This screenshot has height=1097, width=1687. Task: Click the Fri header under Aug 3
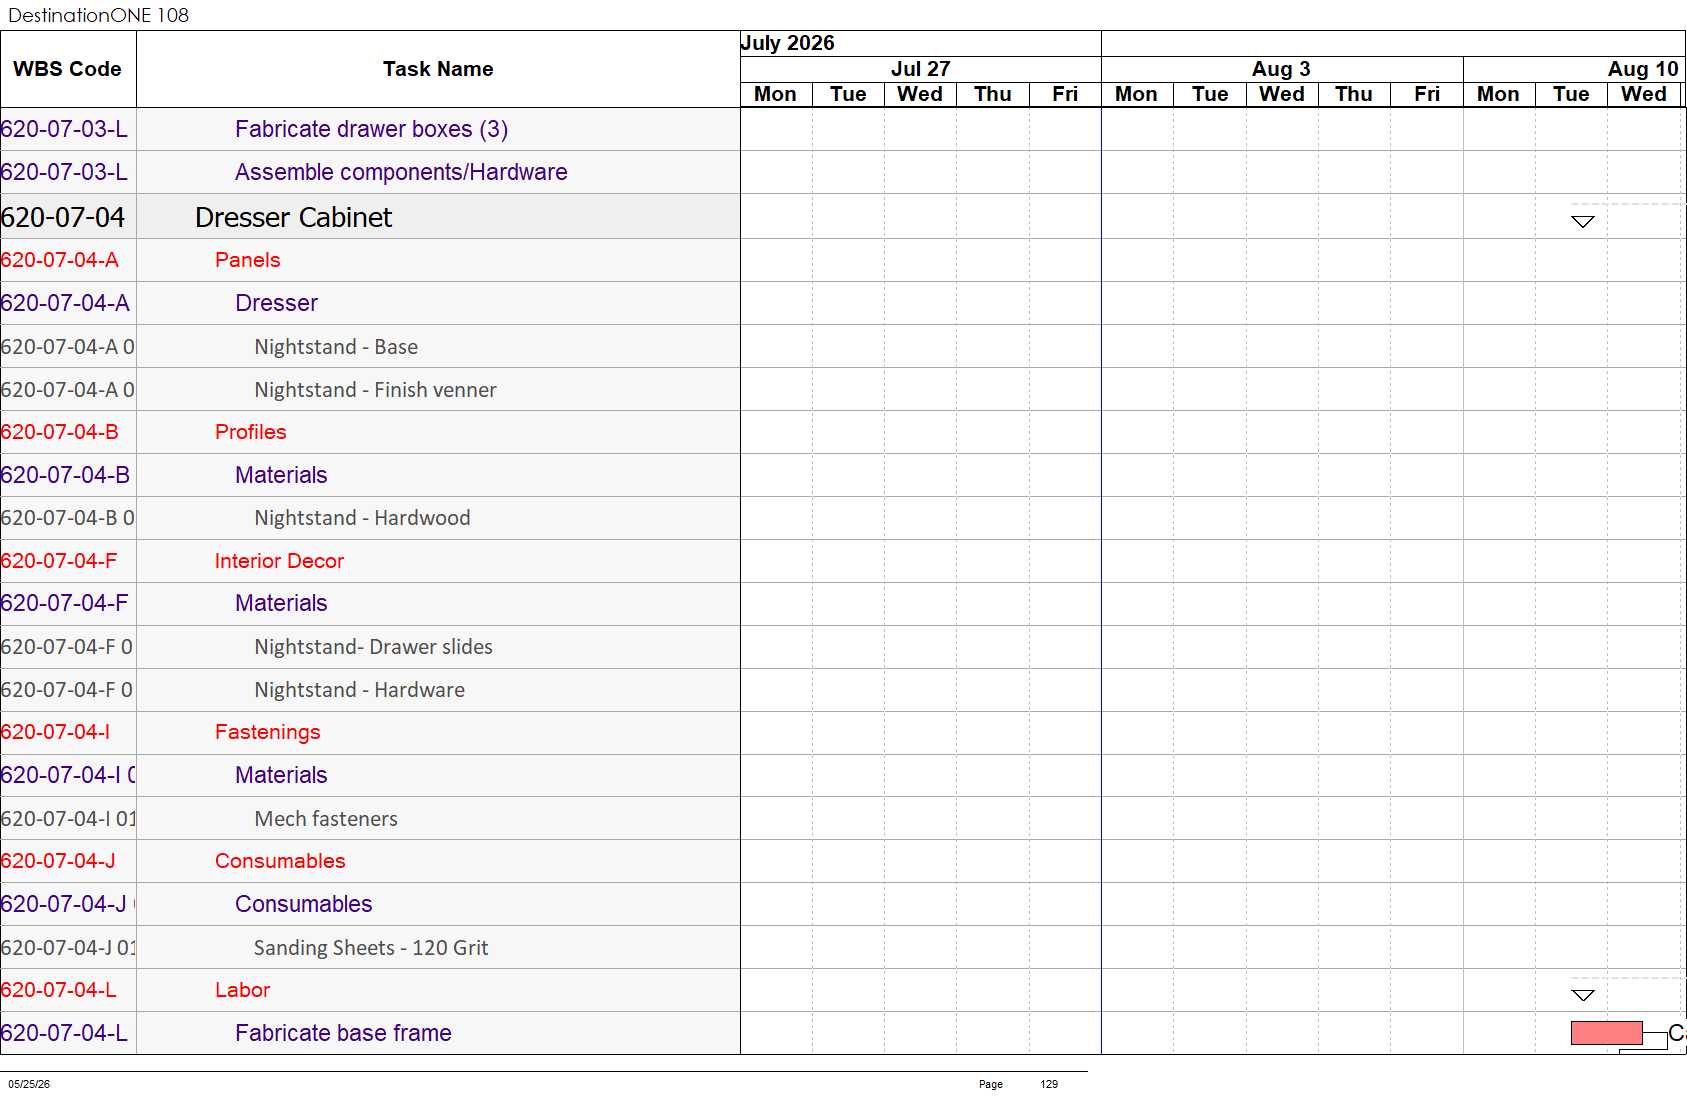[x=1427, y=94]
